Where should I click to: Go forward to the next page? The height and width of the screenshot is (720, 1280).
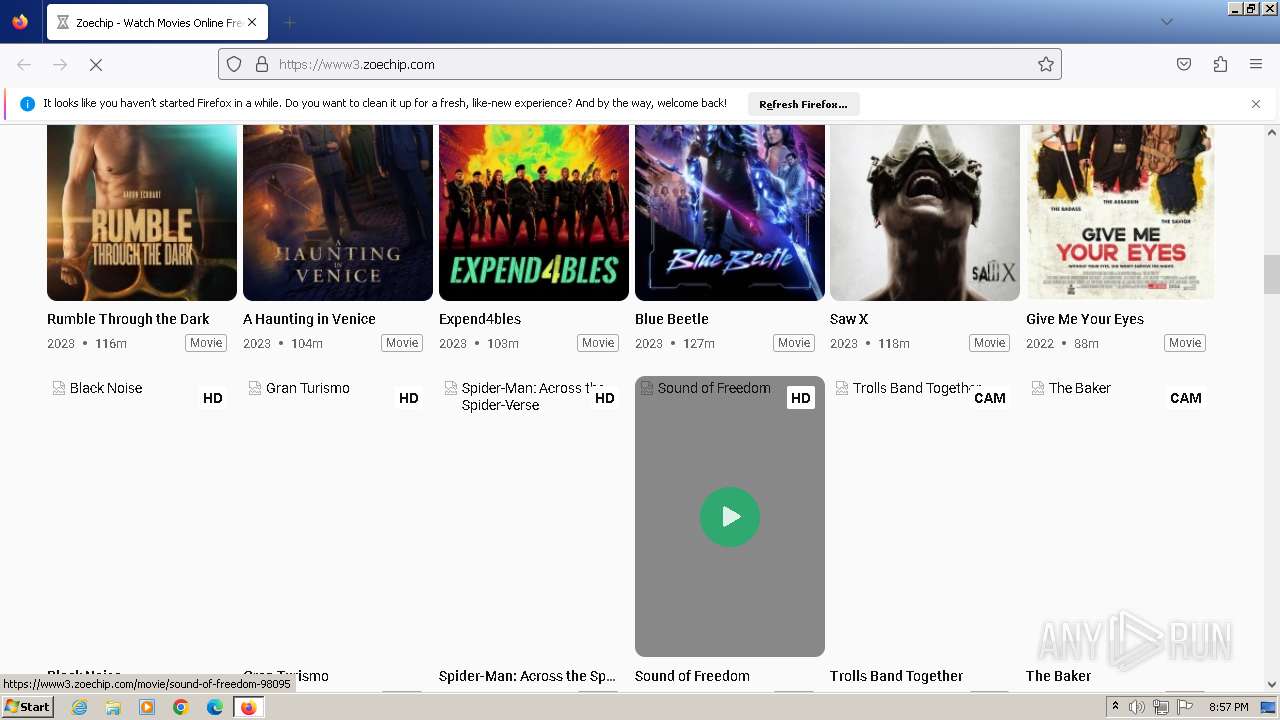[60, 64]
